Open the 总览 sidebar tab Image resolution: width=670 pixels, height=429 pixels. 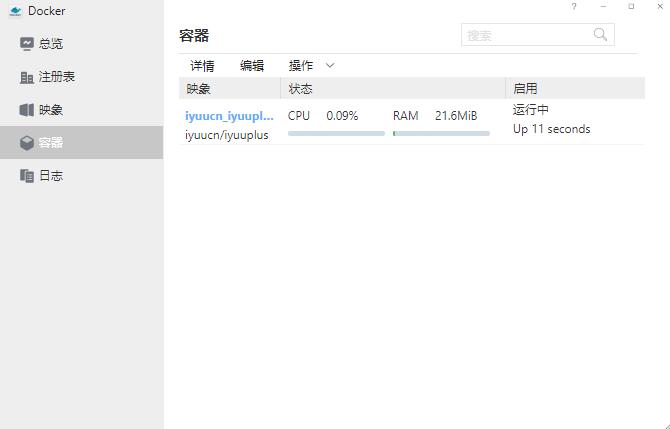click(82, 44)
